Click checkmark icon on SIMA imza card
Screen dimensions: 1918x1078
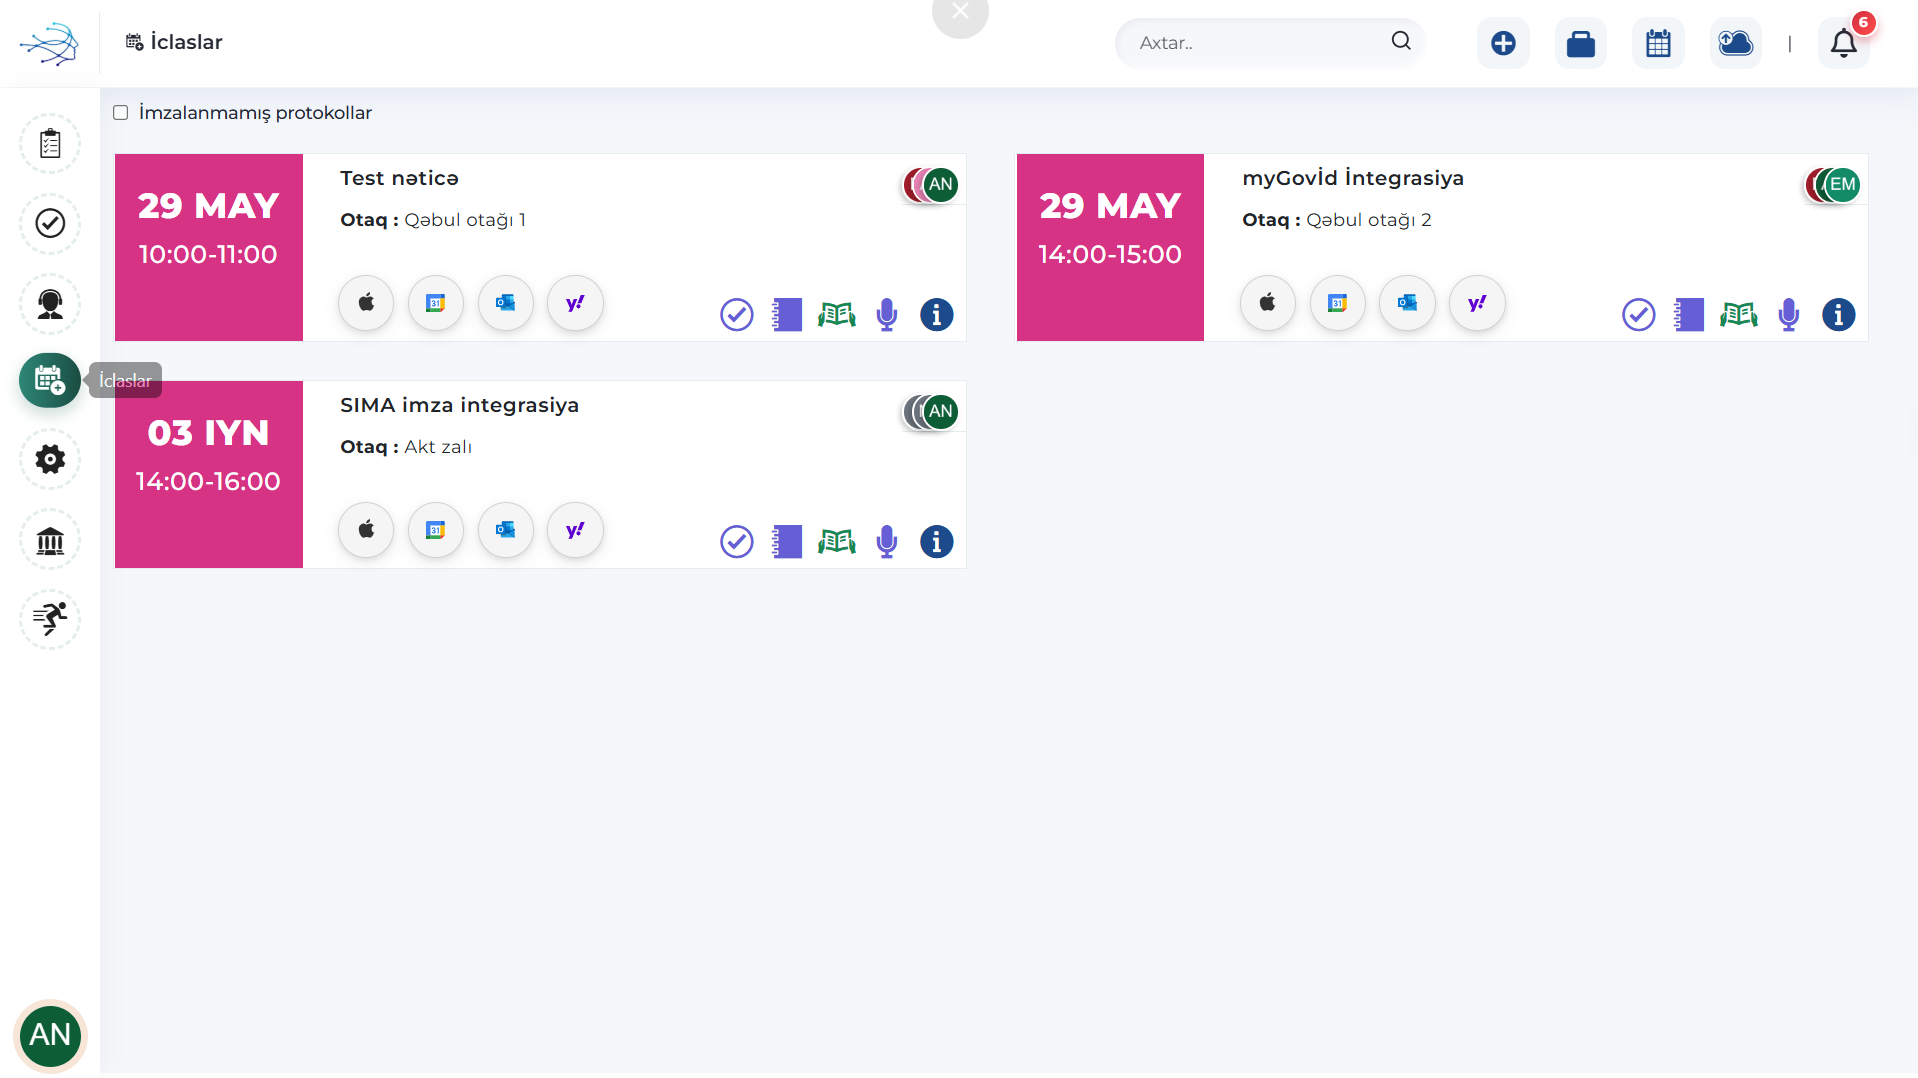[737, 542]
